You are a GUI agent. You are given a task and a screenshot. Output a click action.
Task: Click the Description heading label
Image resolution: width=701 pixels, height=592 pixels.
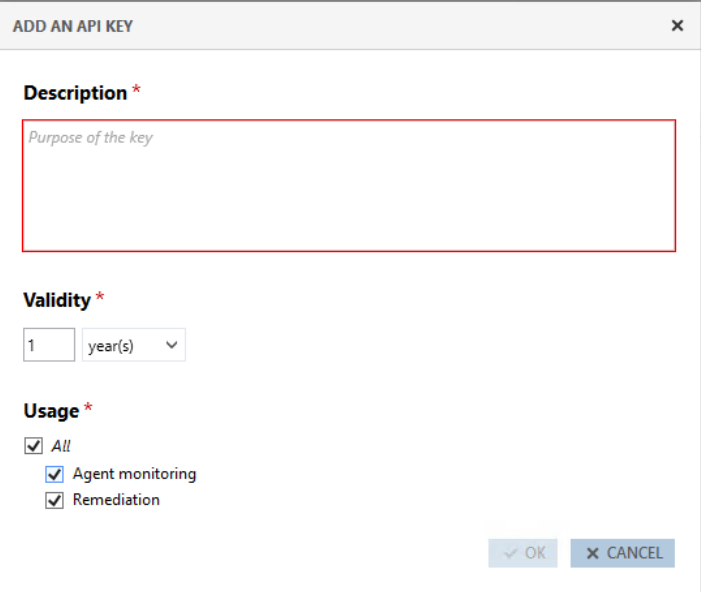pos(75,93)
